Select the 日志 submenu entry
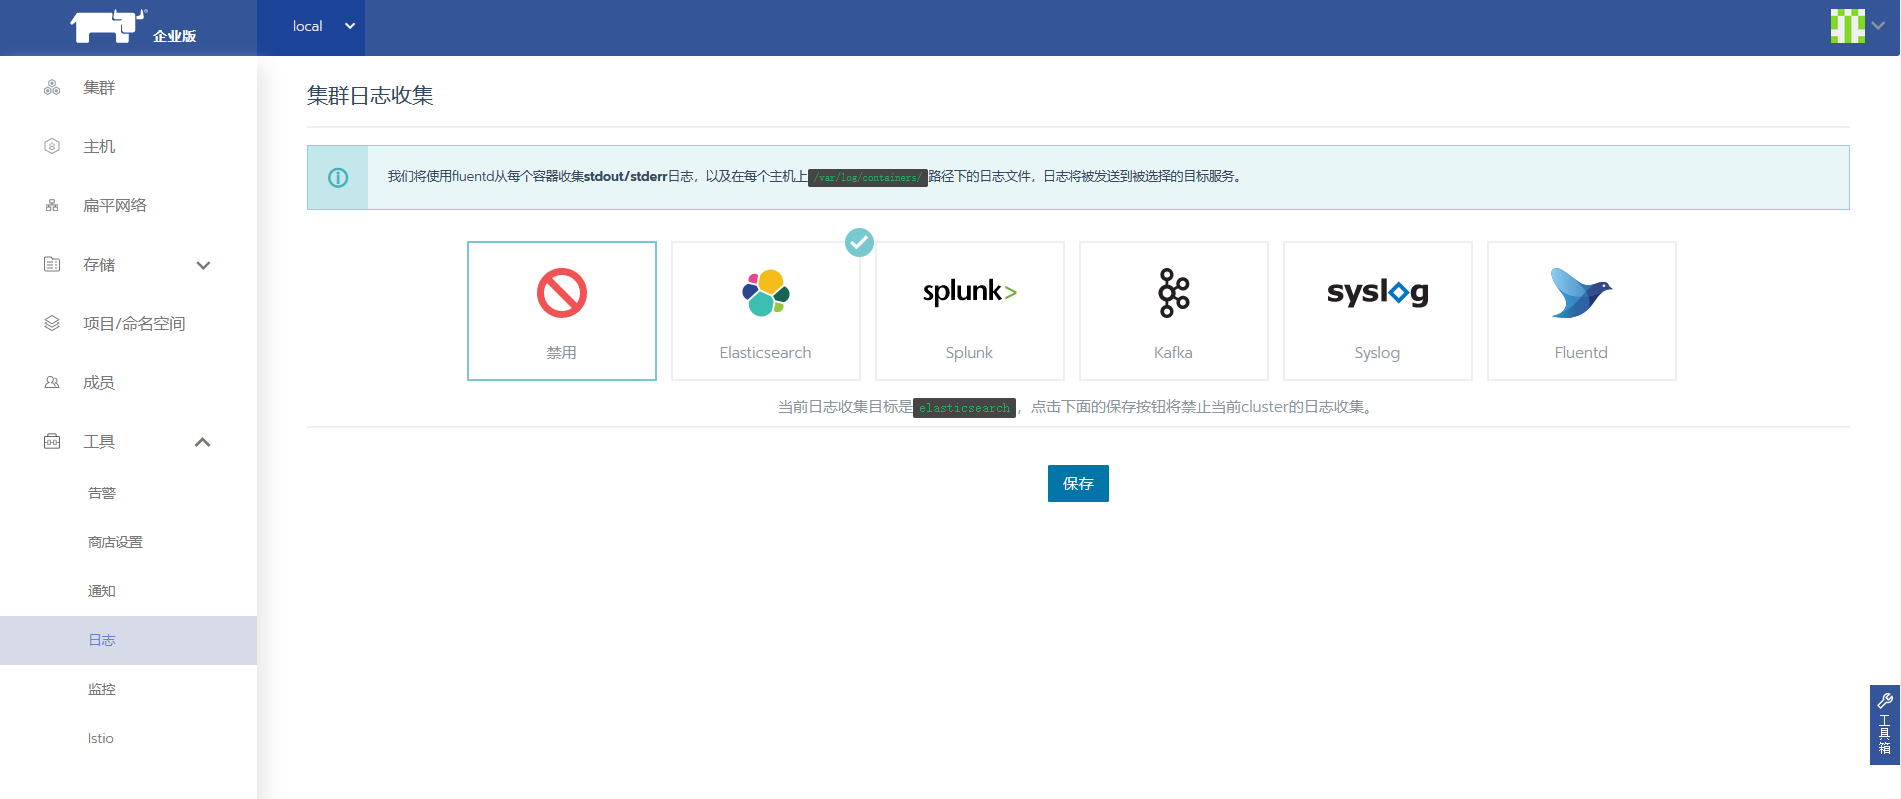This screenshot has width=1901, height=799. click(x=128, y=640)
